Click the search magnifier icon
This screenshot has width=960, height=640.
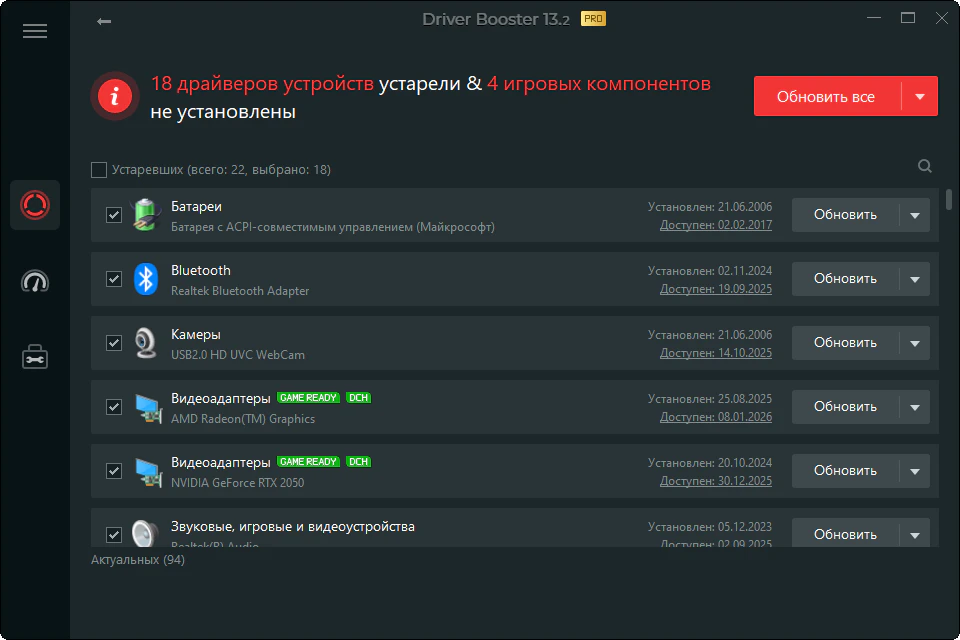coord(925,167)
